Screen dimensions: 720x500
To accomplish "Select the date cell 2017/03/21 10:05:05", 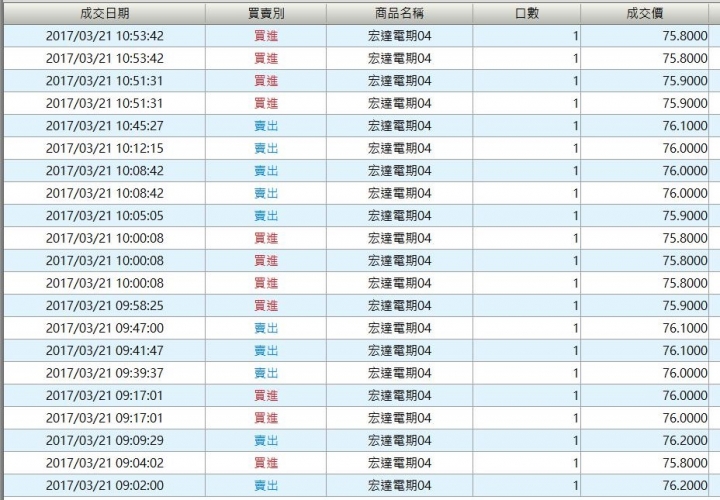I will [x=105, y=216].
